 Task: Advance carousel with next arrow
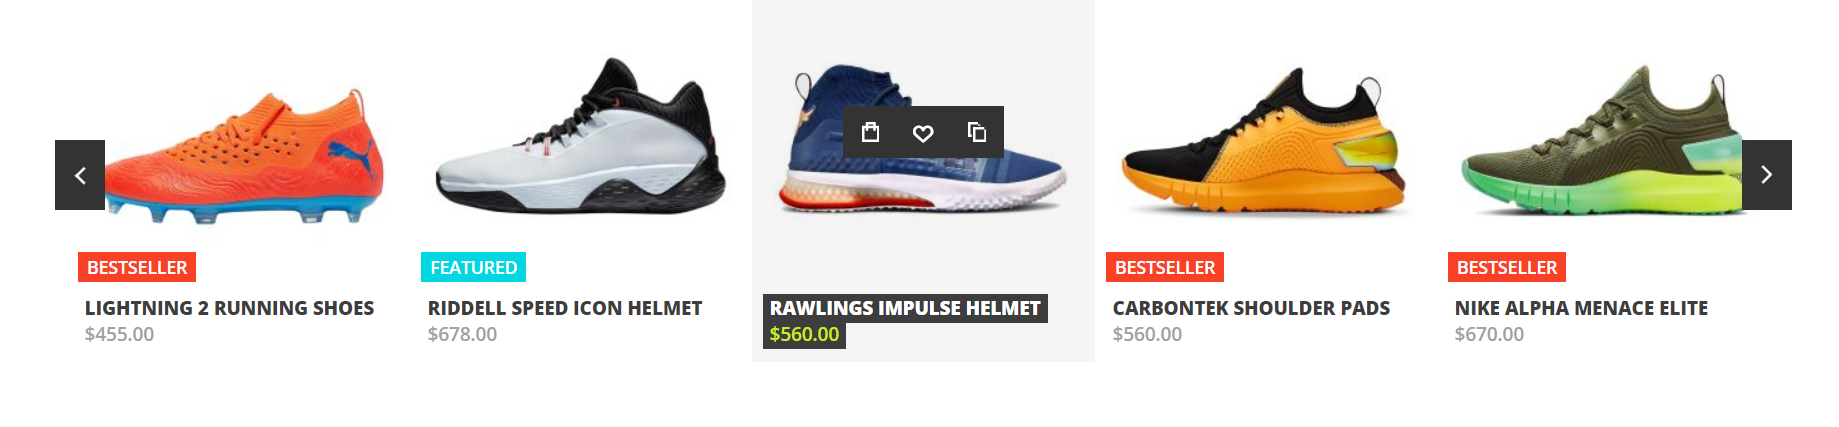pyautogui.click(x=1767, y=175)
